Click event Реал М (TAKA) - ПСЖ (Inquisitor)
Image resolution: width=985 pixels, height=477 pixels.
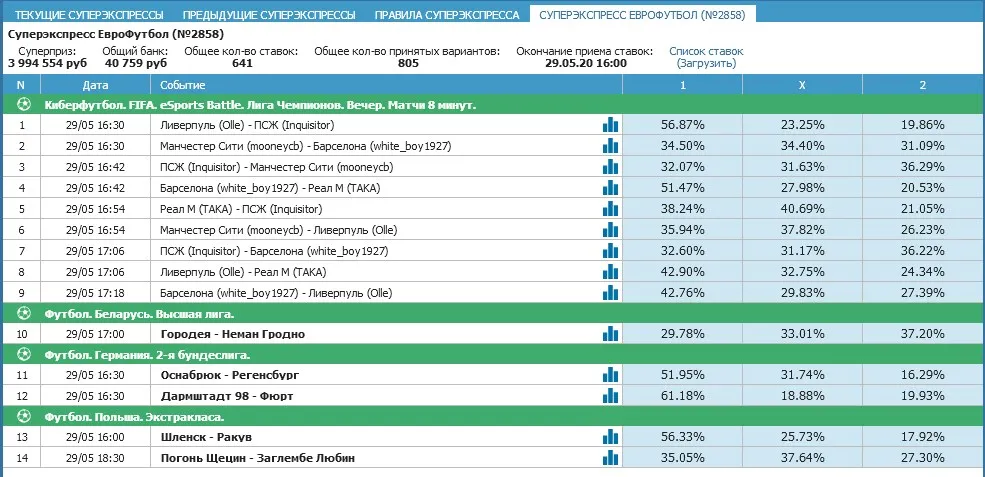click(241, 209)
